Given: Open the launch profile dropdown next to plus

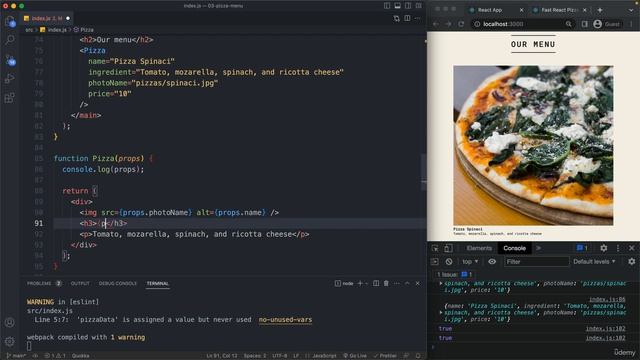Looking at the screenshot, I should 367,283.
